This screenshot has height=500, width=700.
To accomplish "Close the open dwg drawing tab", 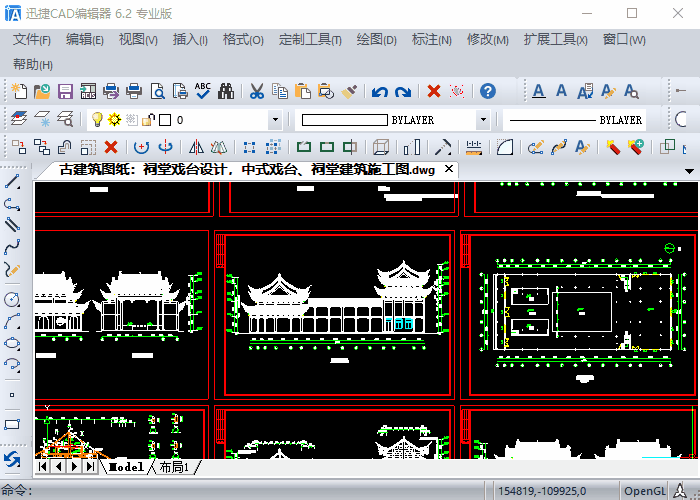I will click(x=449, y=169).
